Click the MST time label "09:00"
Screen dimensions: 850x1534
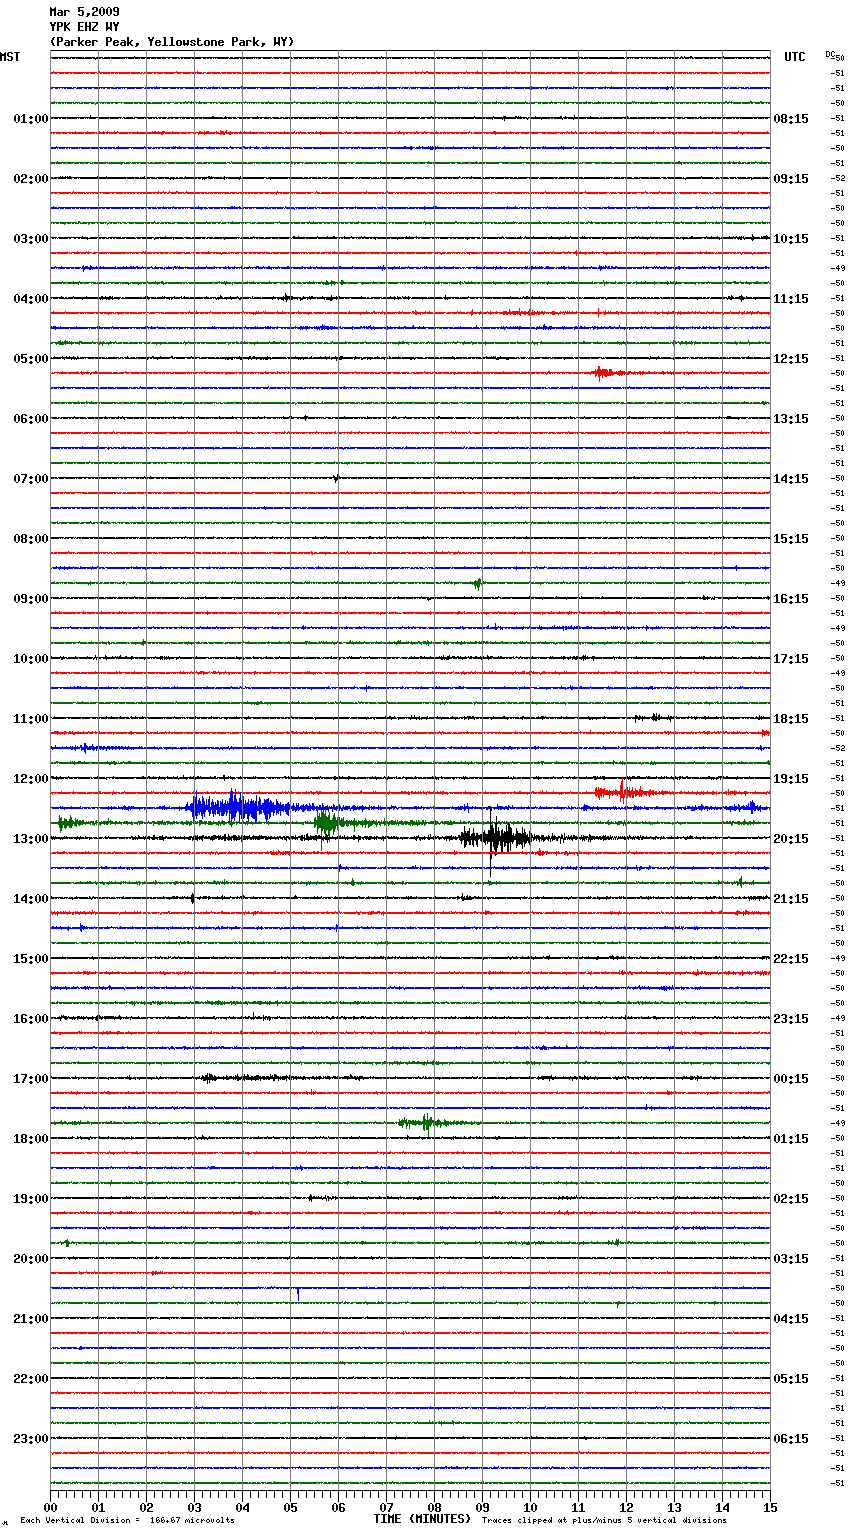point(31,599)
